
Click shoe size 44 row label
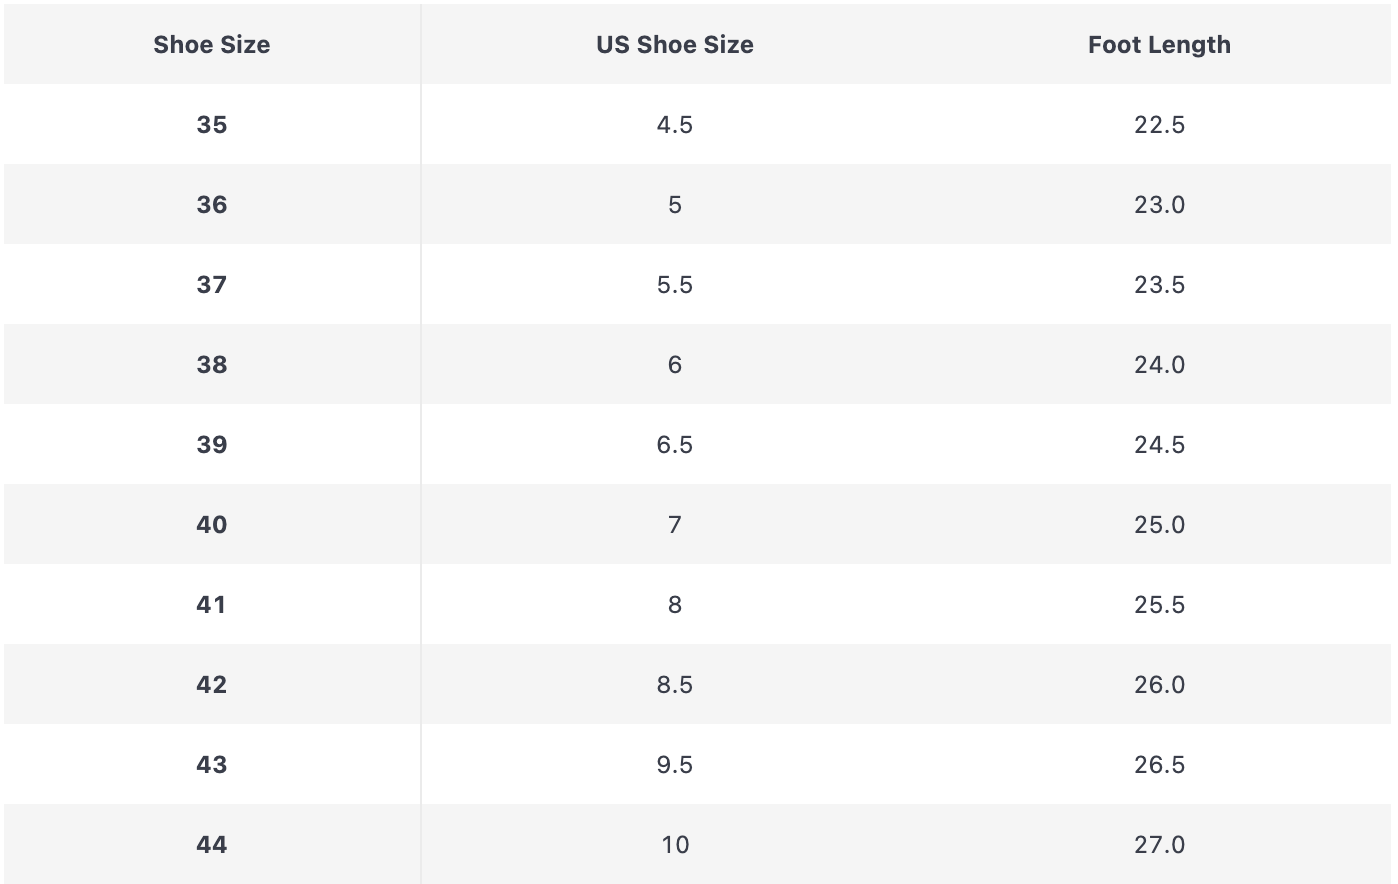coord(211,845)
